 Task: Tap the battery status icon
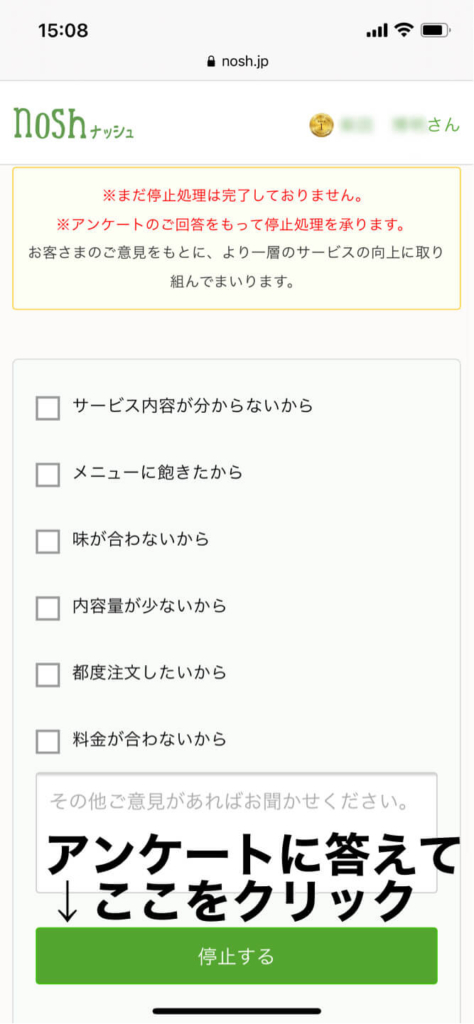(x=434, y=30)
